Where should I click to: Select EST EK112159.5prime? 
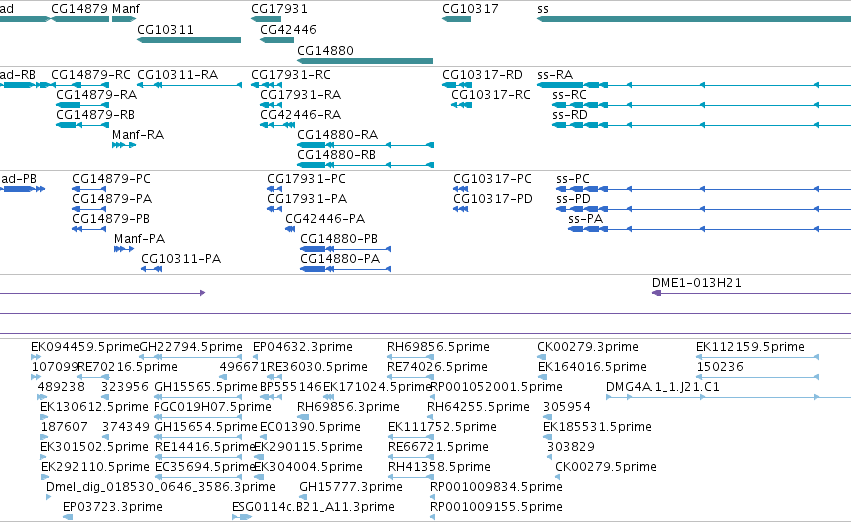click(x=750, y=347)
